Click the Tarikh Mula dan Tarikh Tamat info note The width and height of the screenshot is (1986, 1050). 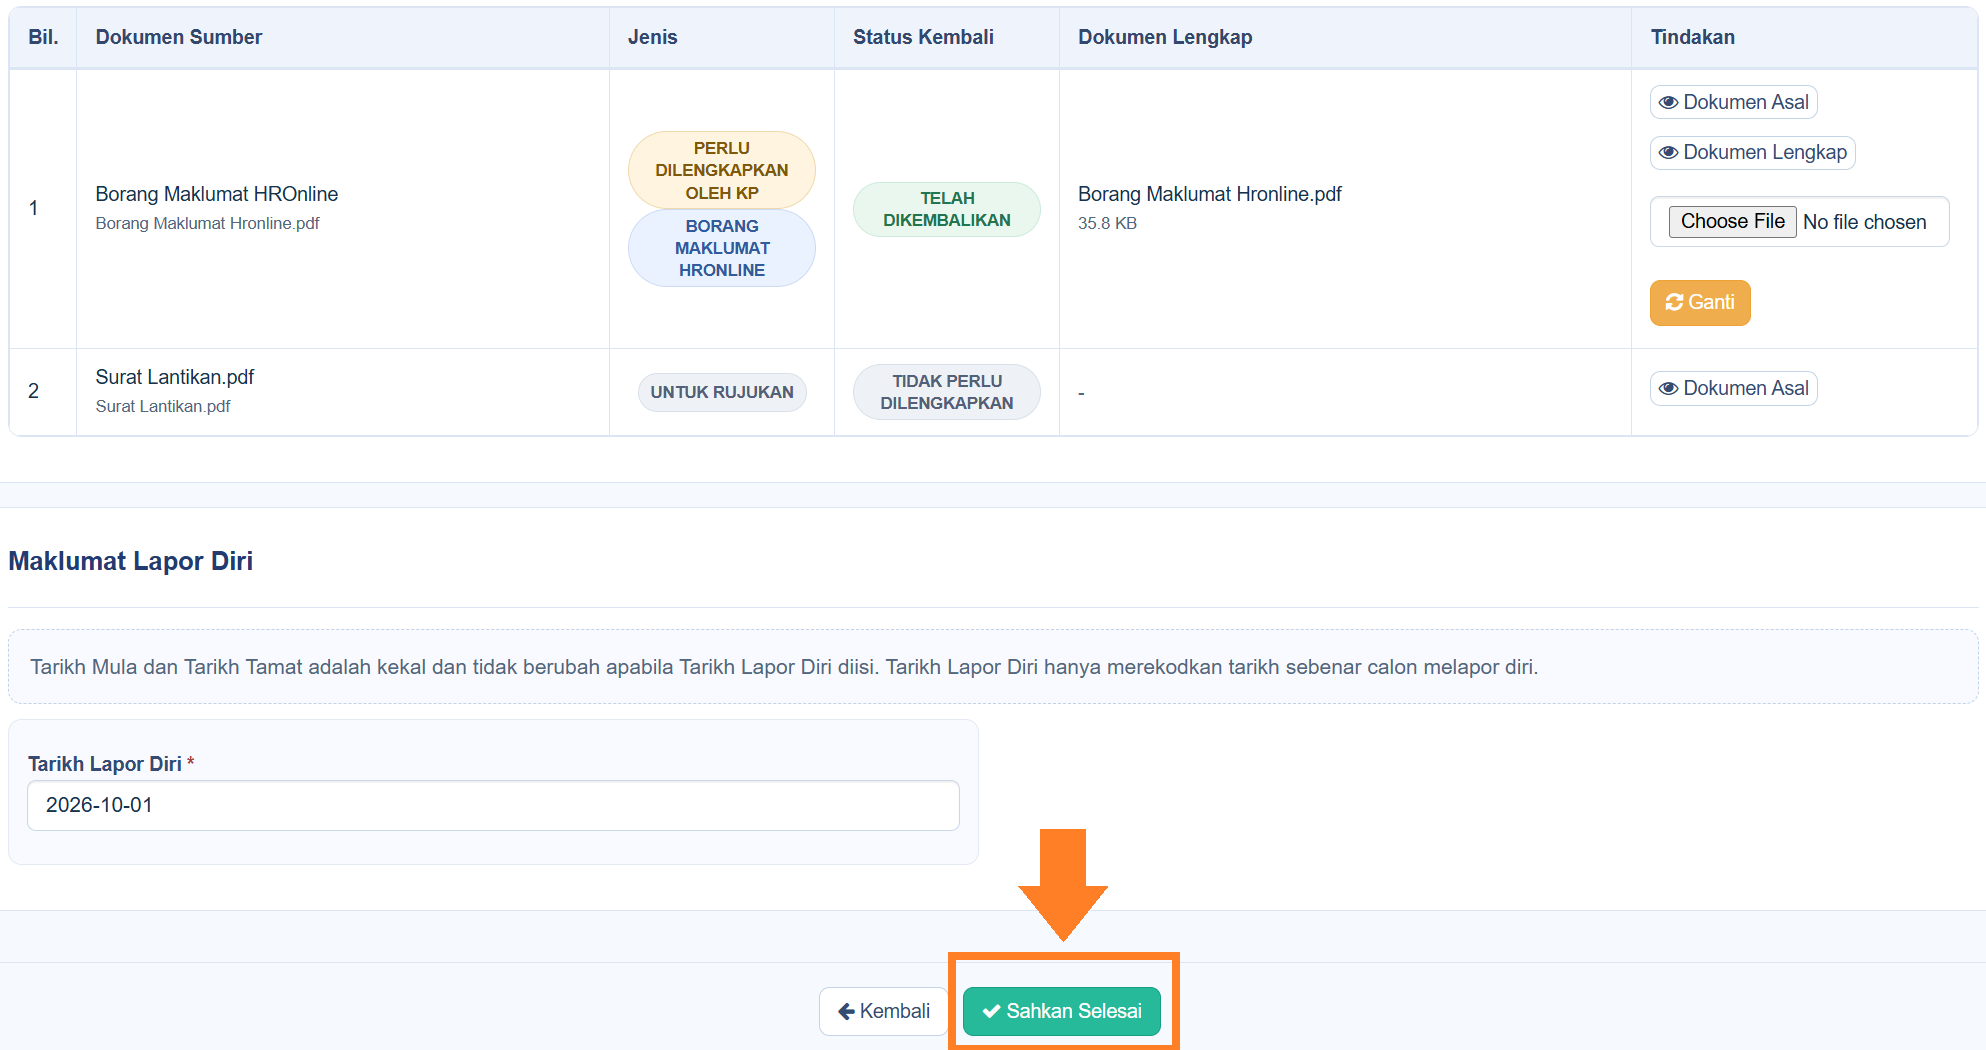[992, 667]
